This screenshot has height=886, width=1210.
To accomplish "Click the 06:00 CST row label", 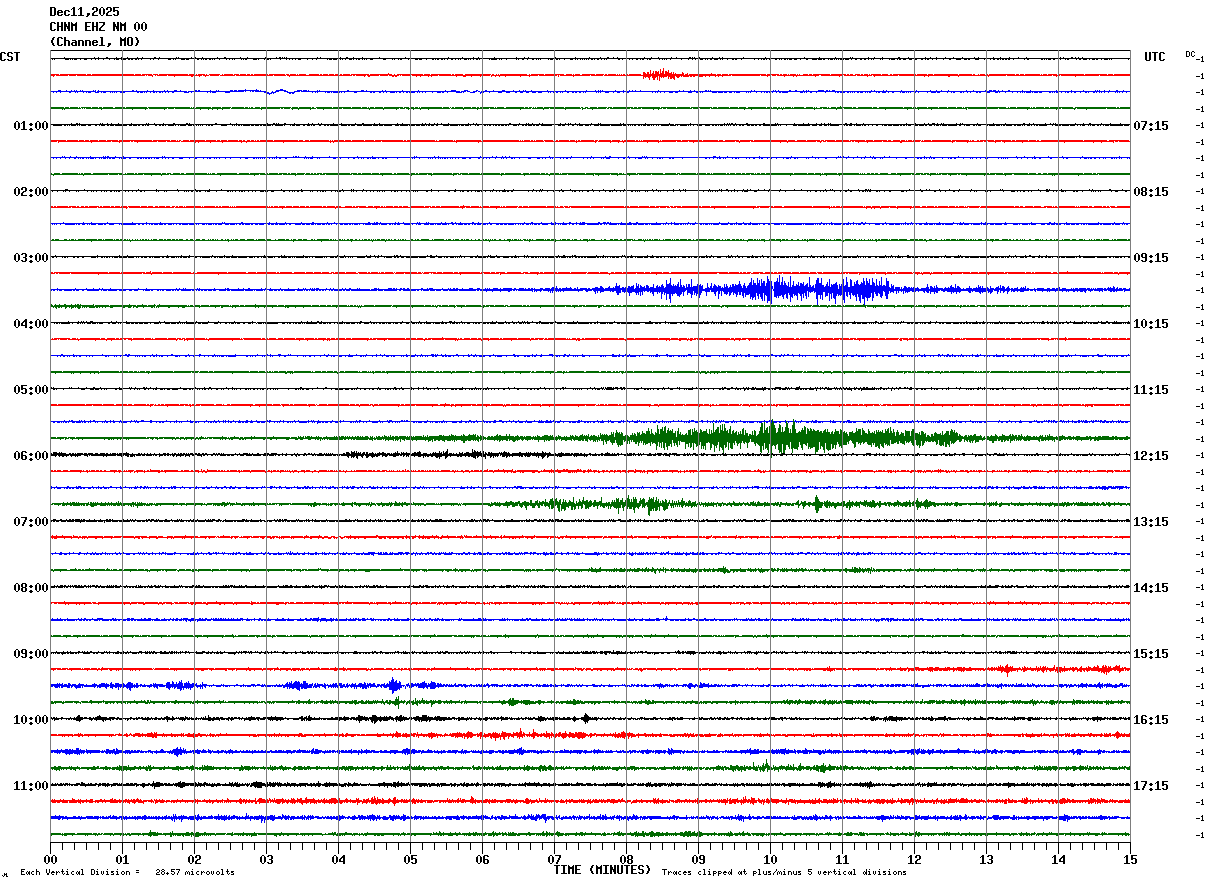I will [x=31, y=456].
